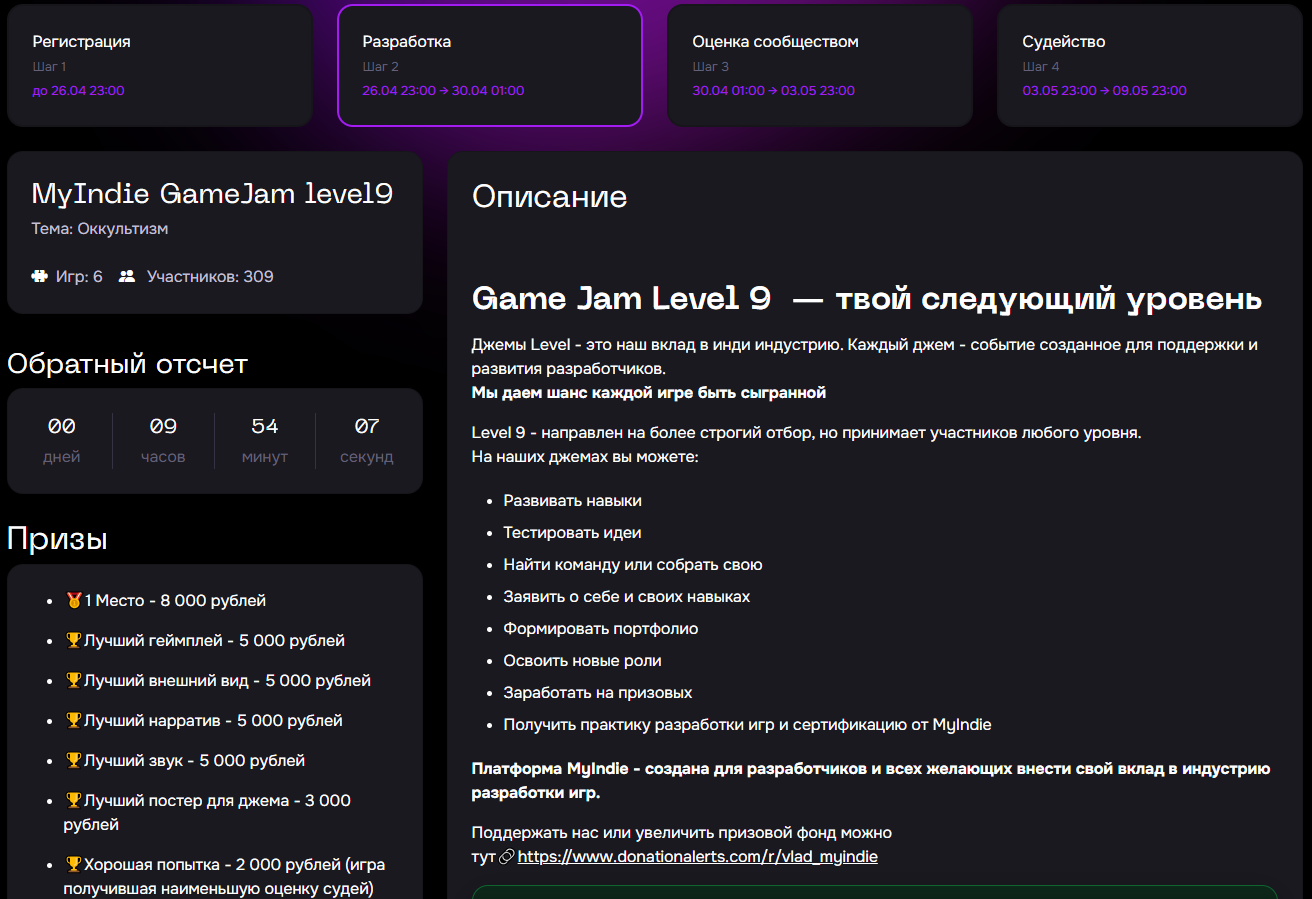The width and height of the screenshot is (1312, 899).
Task: Select the "Разработка" step card
Action: (x=490, y=66)
